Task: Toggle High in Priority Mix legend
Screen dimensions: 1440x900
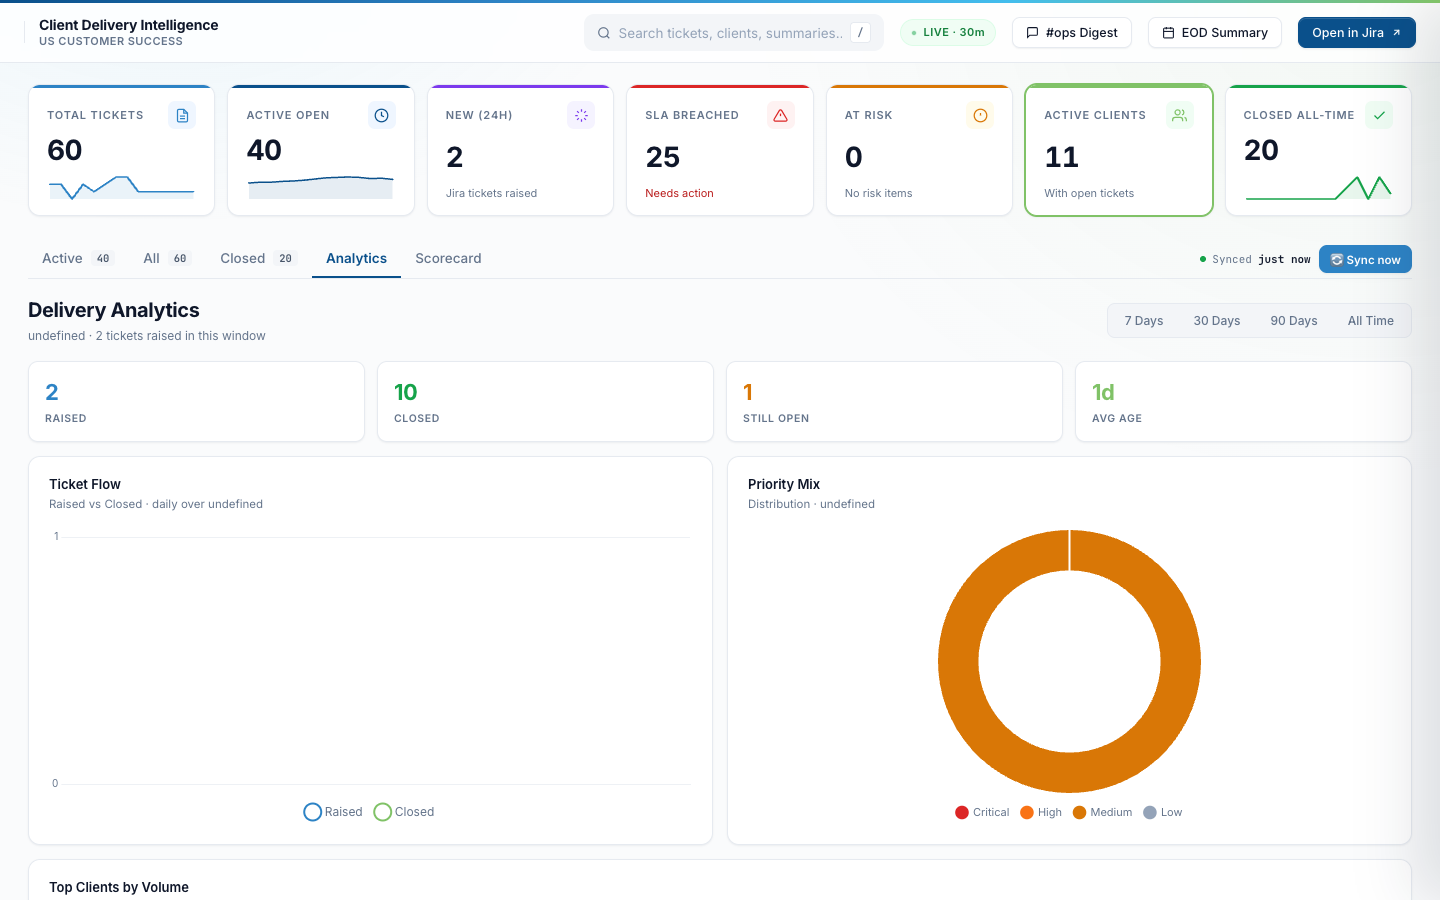Action: point(1041,812)
